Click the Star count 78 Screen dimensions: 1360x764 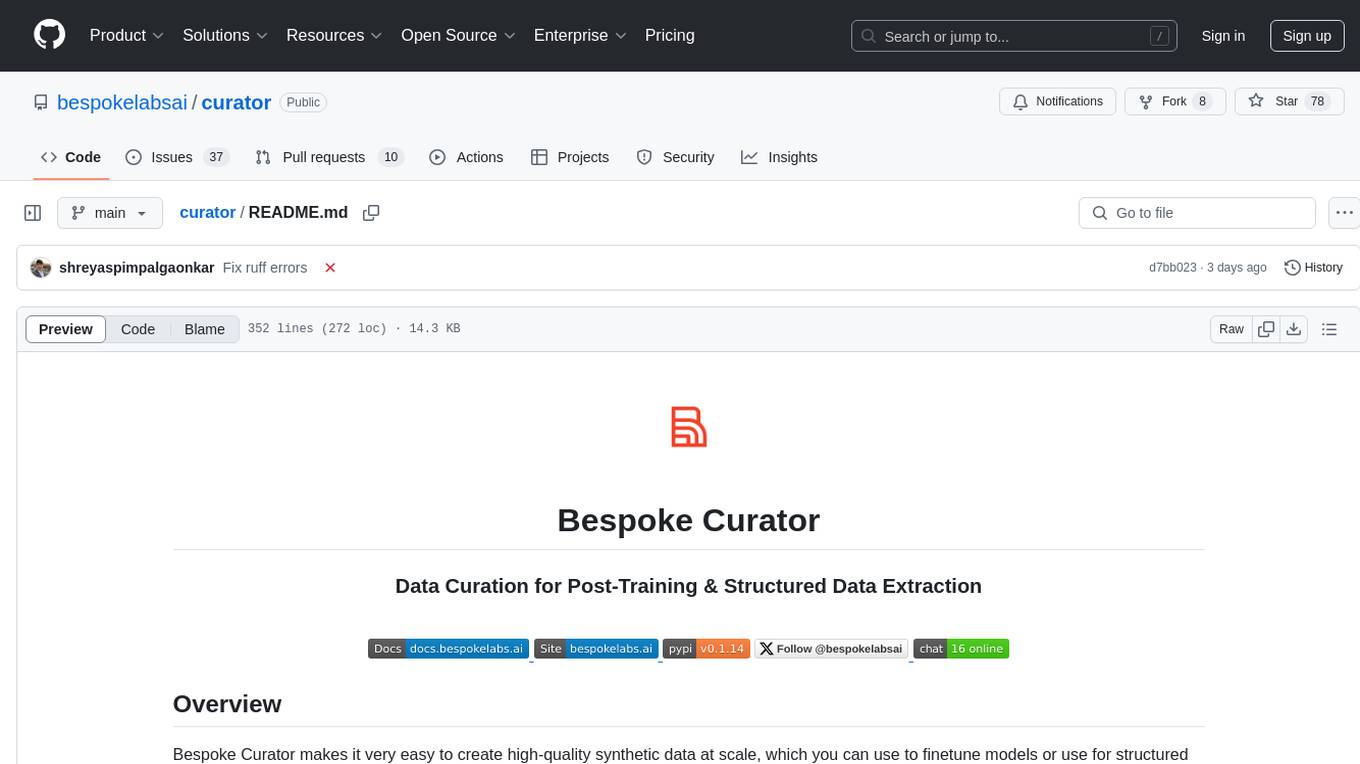tap(1318, 101)
